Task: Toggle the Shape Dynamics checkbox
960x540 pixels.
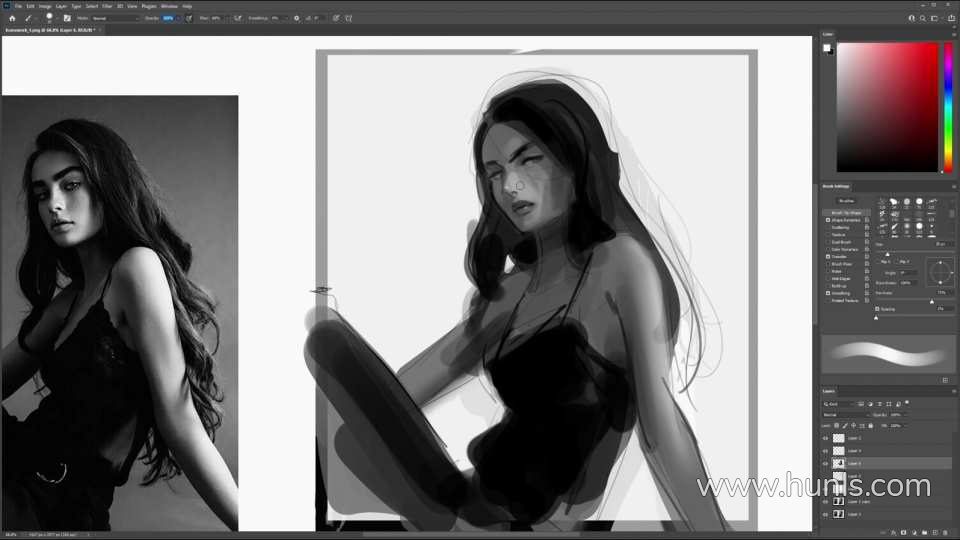Action: tap(828, 220)
